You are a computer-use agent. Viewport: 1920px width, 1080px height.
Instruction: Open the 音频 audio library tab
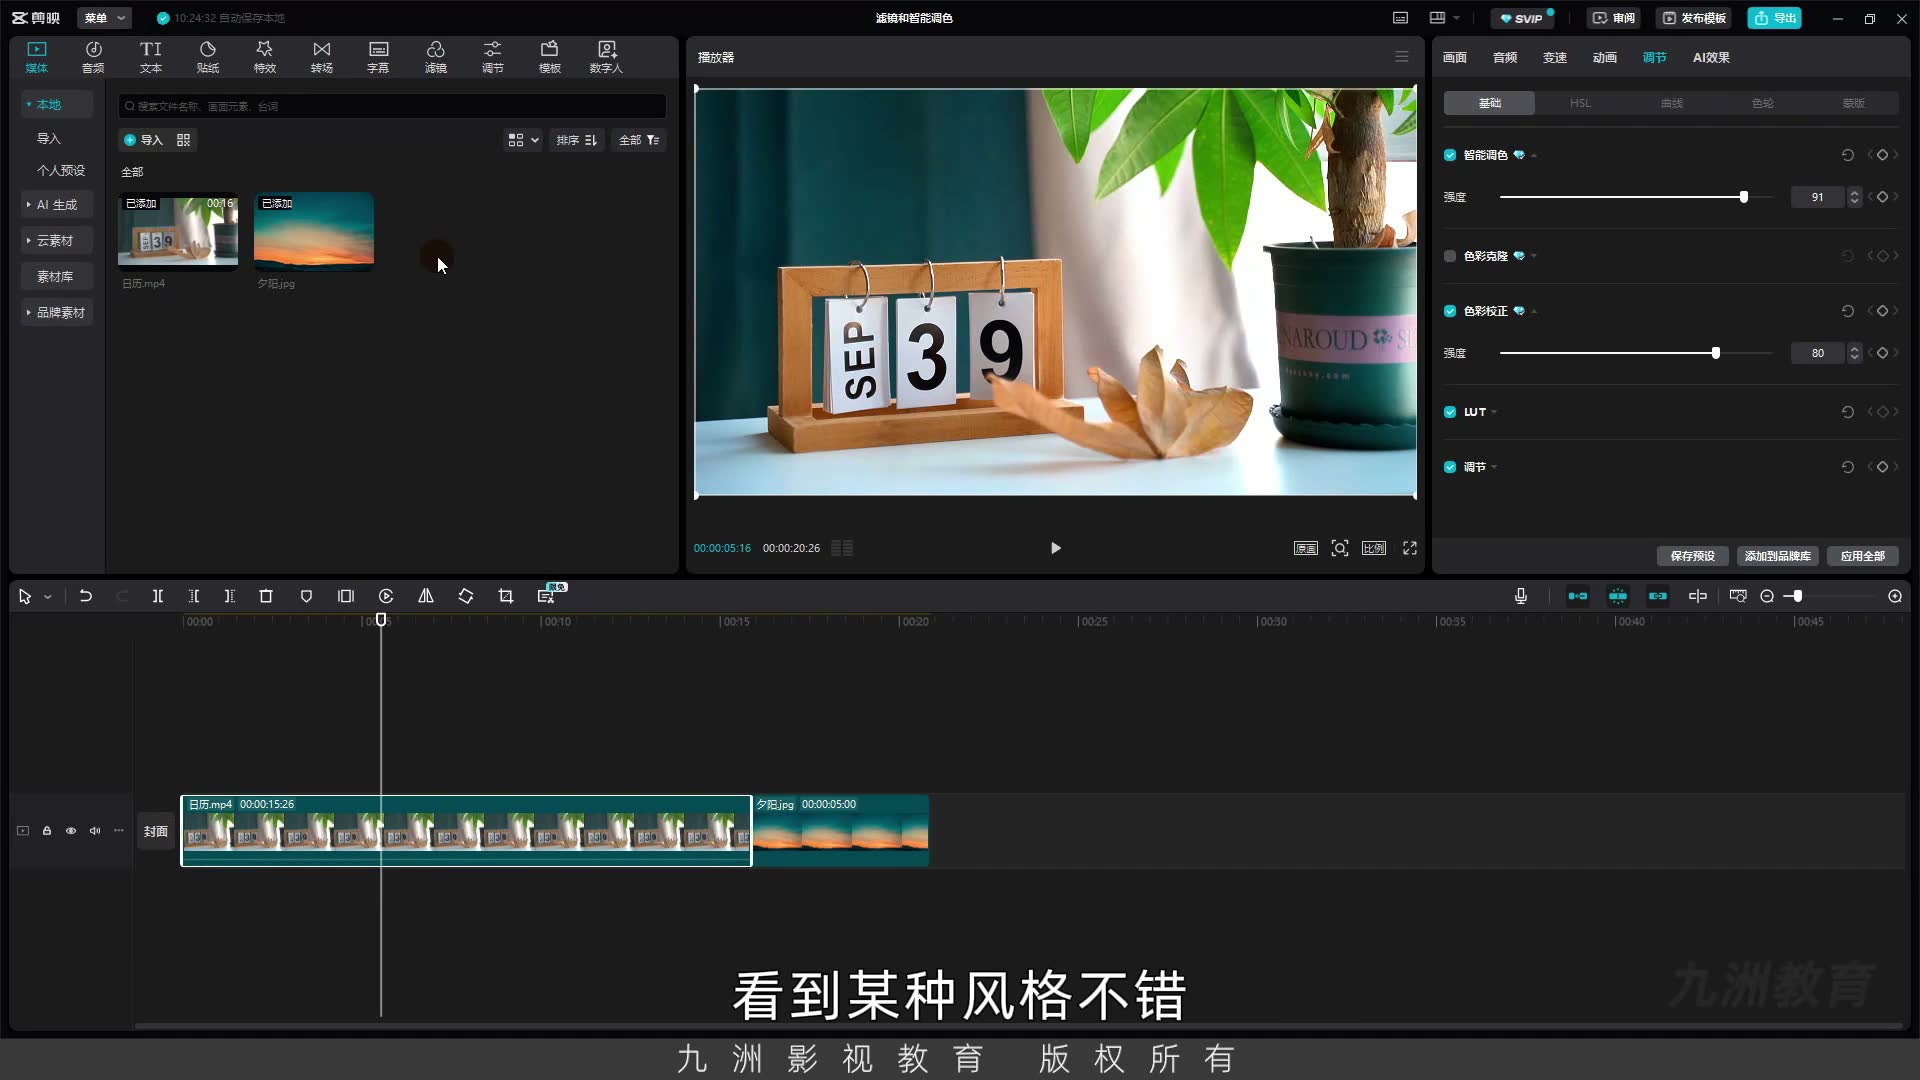[x=93, y=57]
